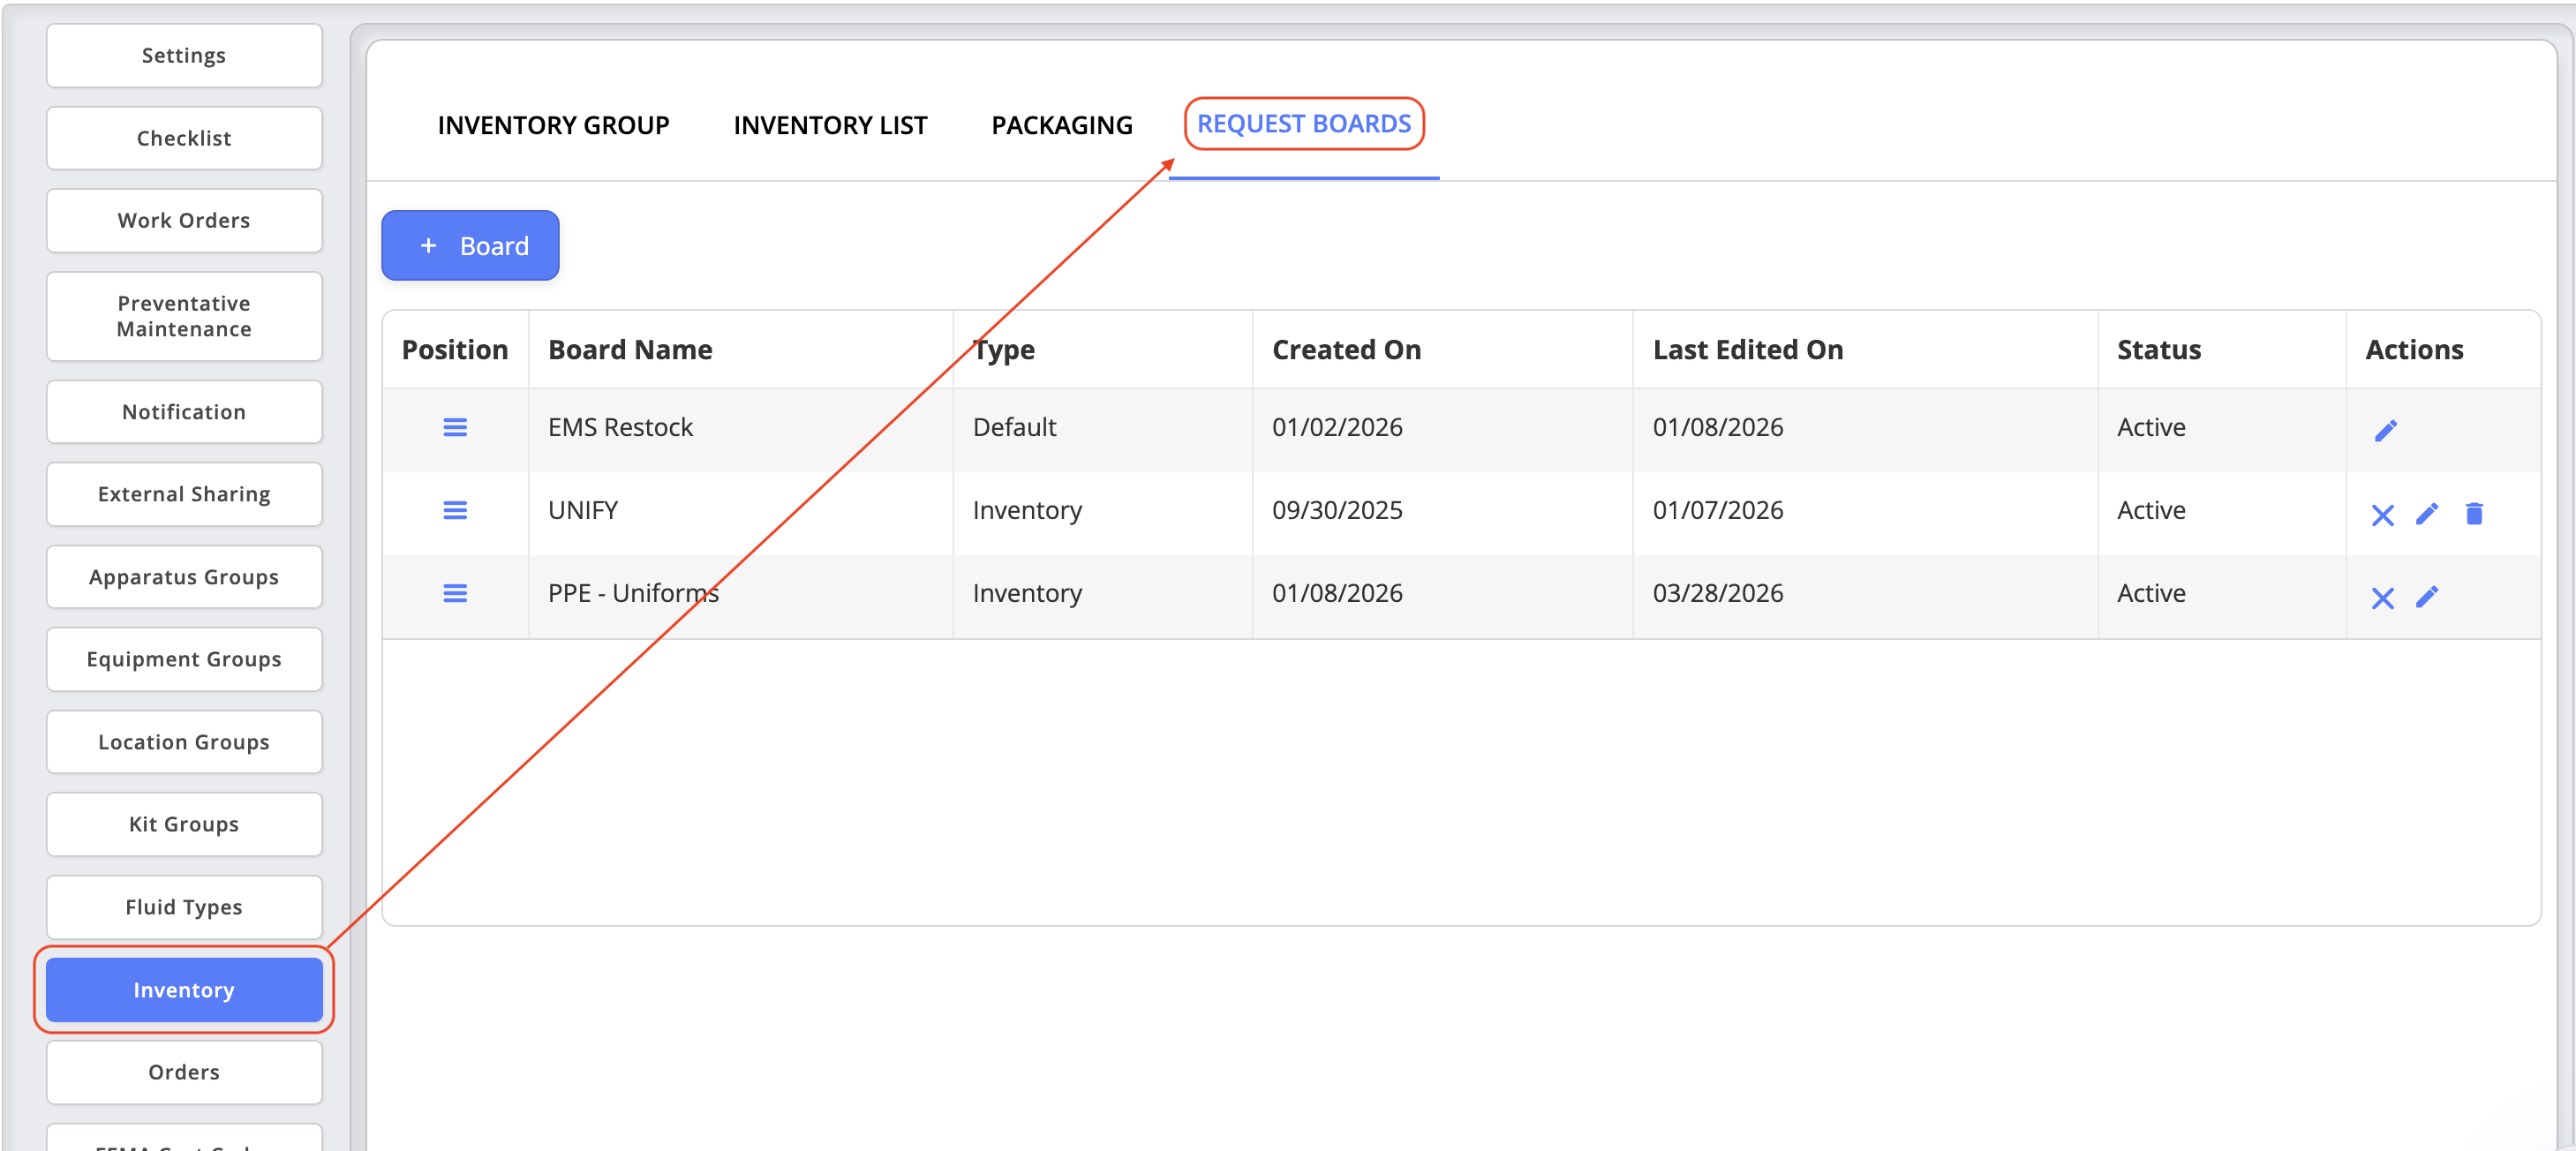The width and height of the screenshot is (2576, 1151).
Task: Go to the Packaging tab
Action: coord(1062,126)
